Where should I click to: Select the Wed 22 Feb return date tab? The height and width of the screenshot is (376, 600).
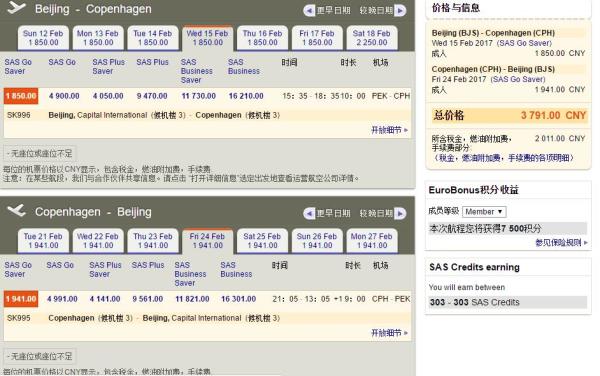(x=98, y=241)
